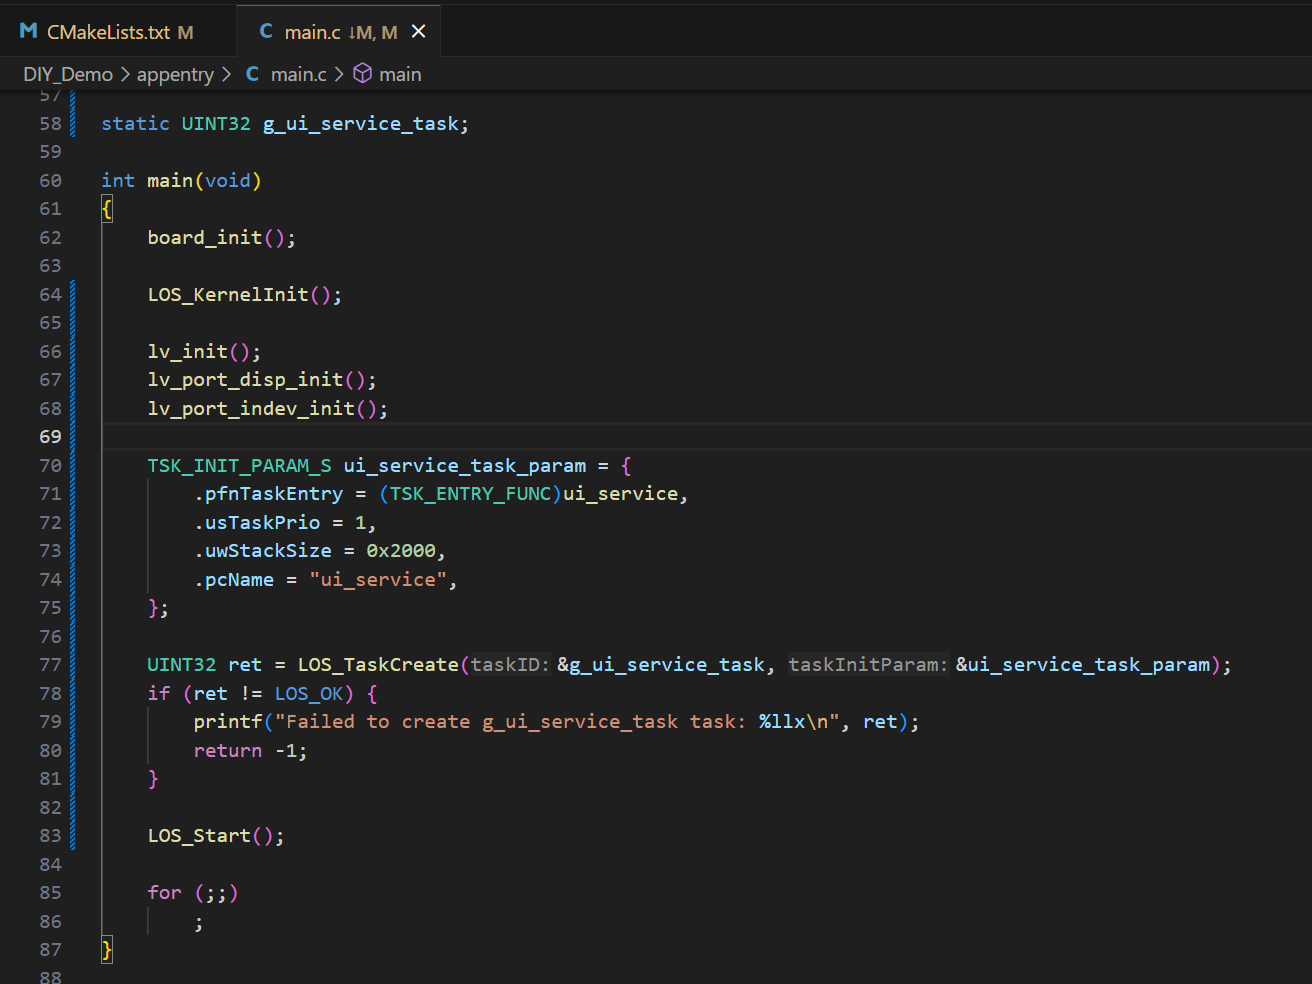
Task: Open DIY_Demo in the breadcrumb
Action: coord(68,74)
